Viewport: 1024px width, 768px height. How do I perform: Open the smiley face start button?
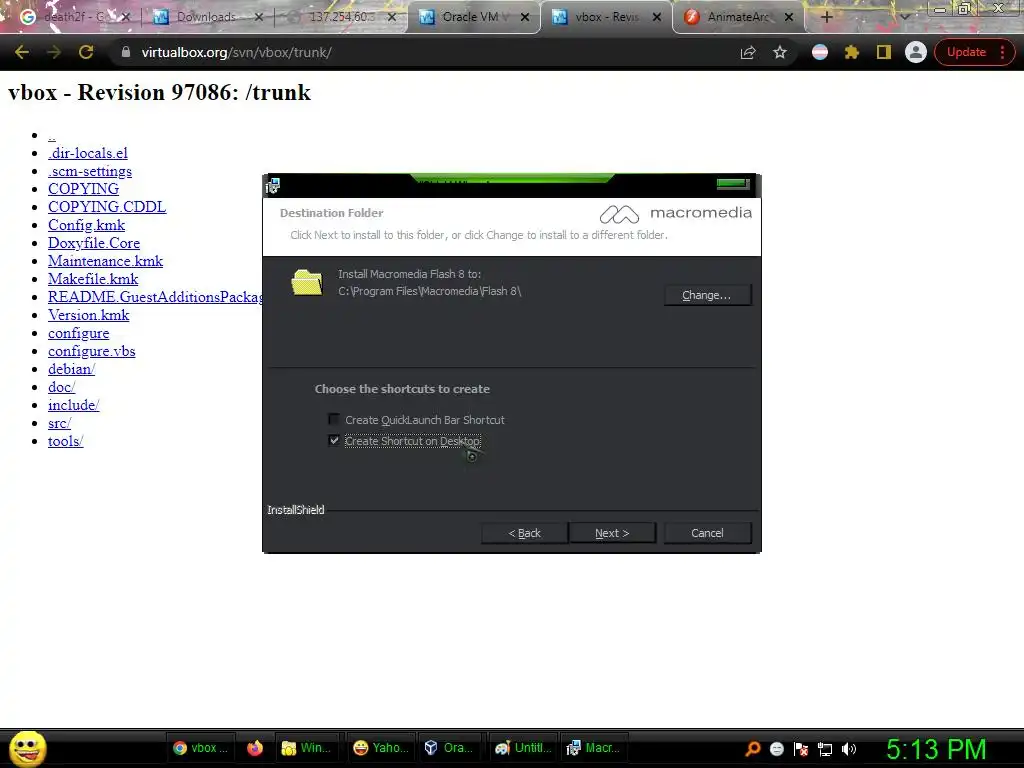27,748
